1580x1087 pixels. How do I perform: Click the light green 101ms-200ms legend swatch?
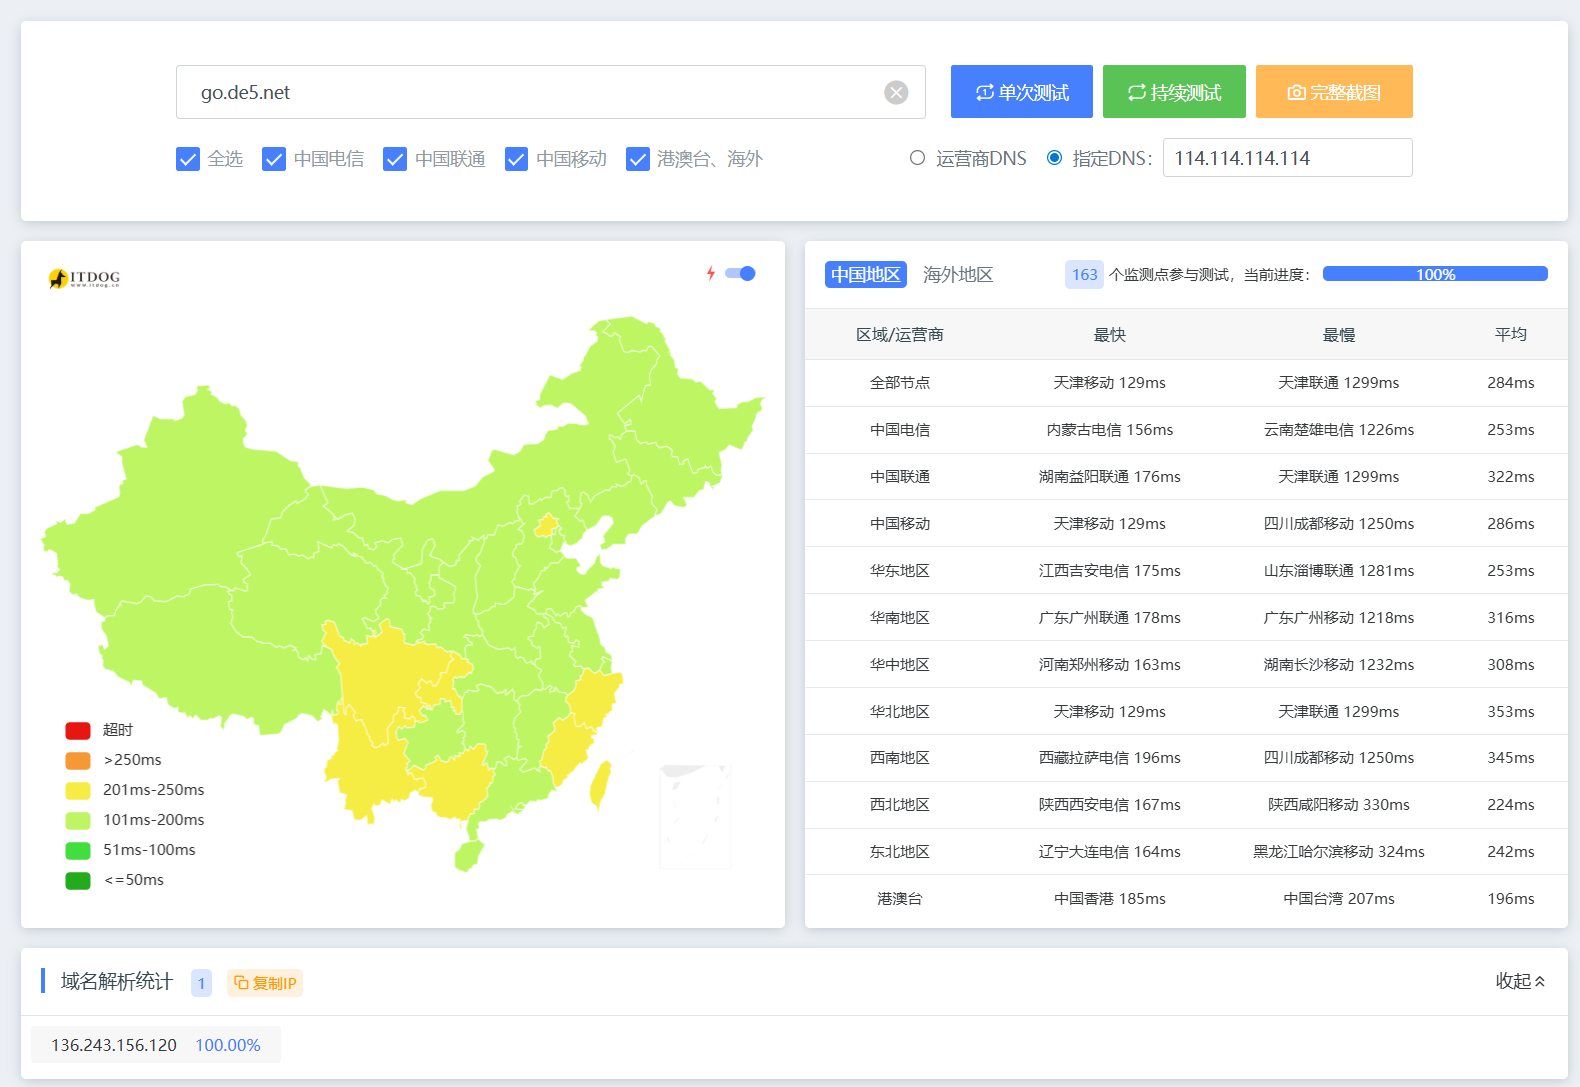pos(78,821)
